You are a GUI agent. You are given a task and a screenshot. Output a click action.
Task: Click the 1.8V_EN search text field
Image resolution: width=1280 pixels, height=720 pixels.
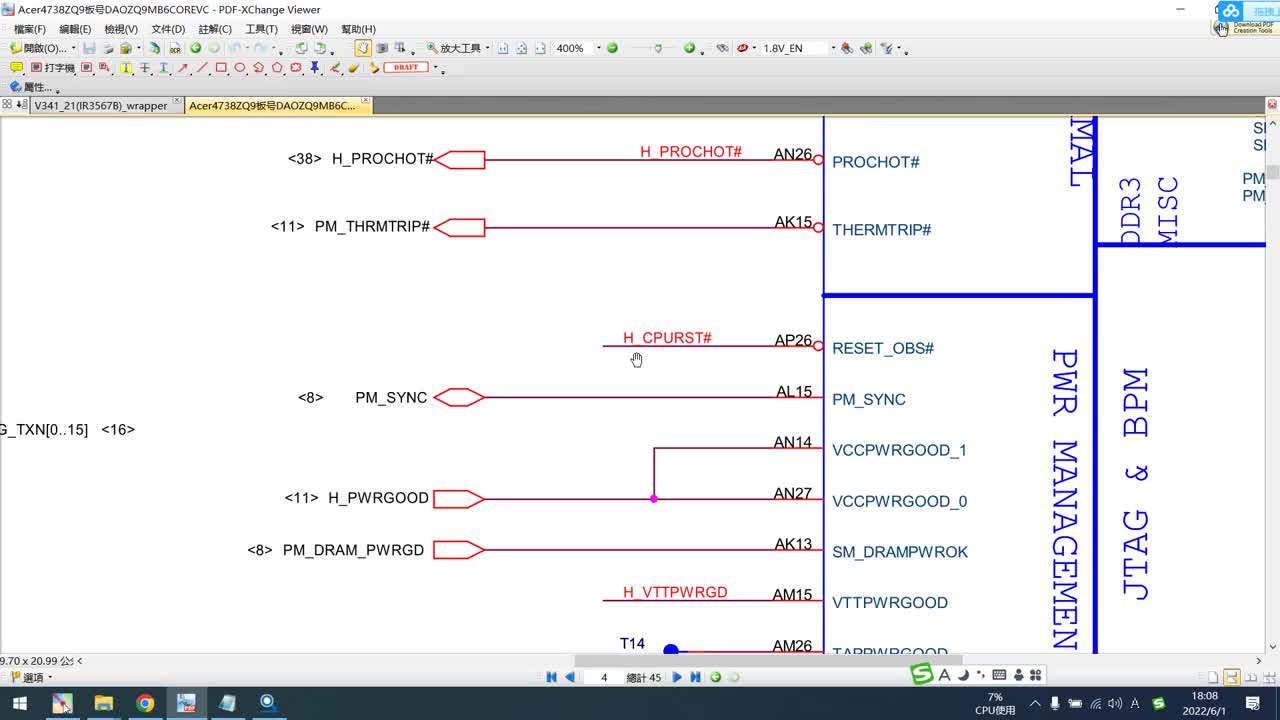point(795,48)
